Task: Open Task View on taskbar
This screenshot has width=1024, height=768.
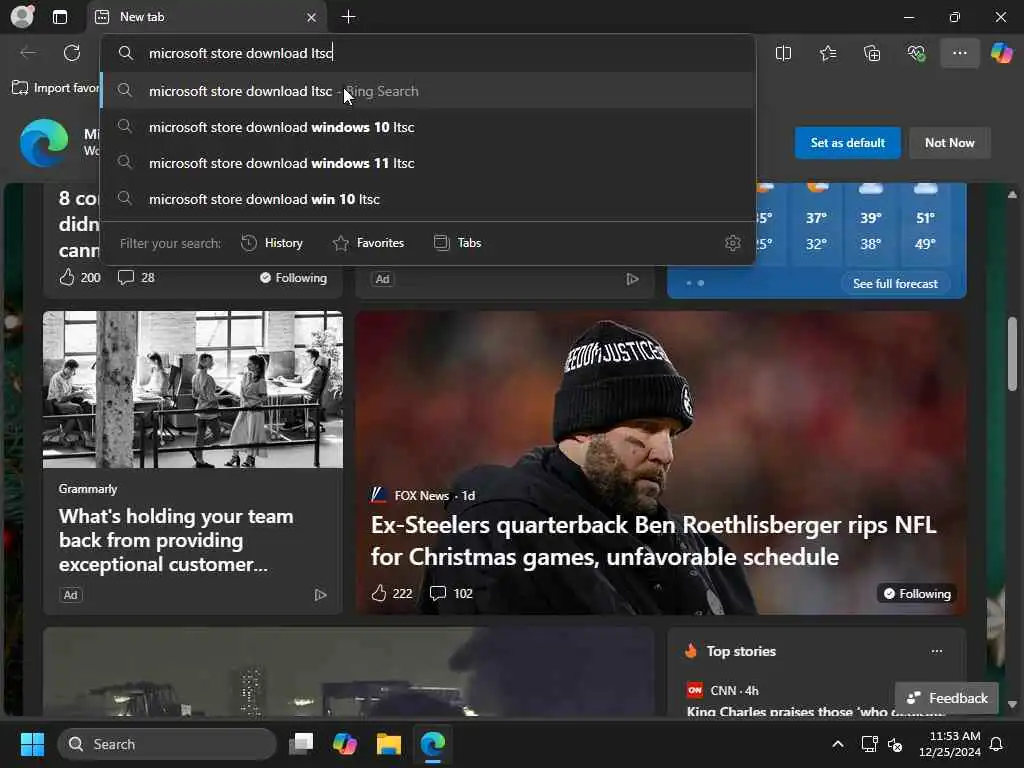Action: pos(301,744)
